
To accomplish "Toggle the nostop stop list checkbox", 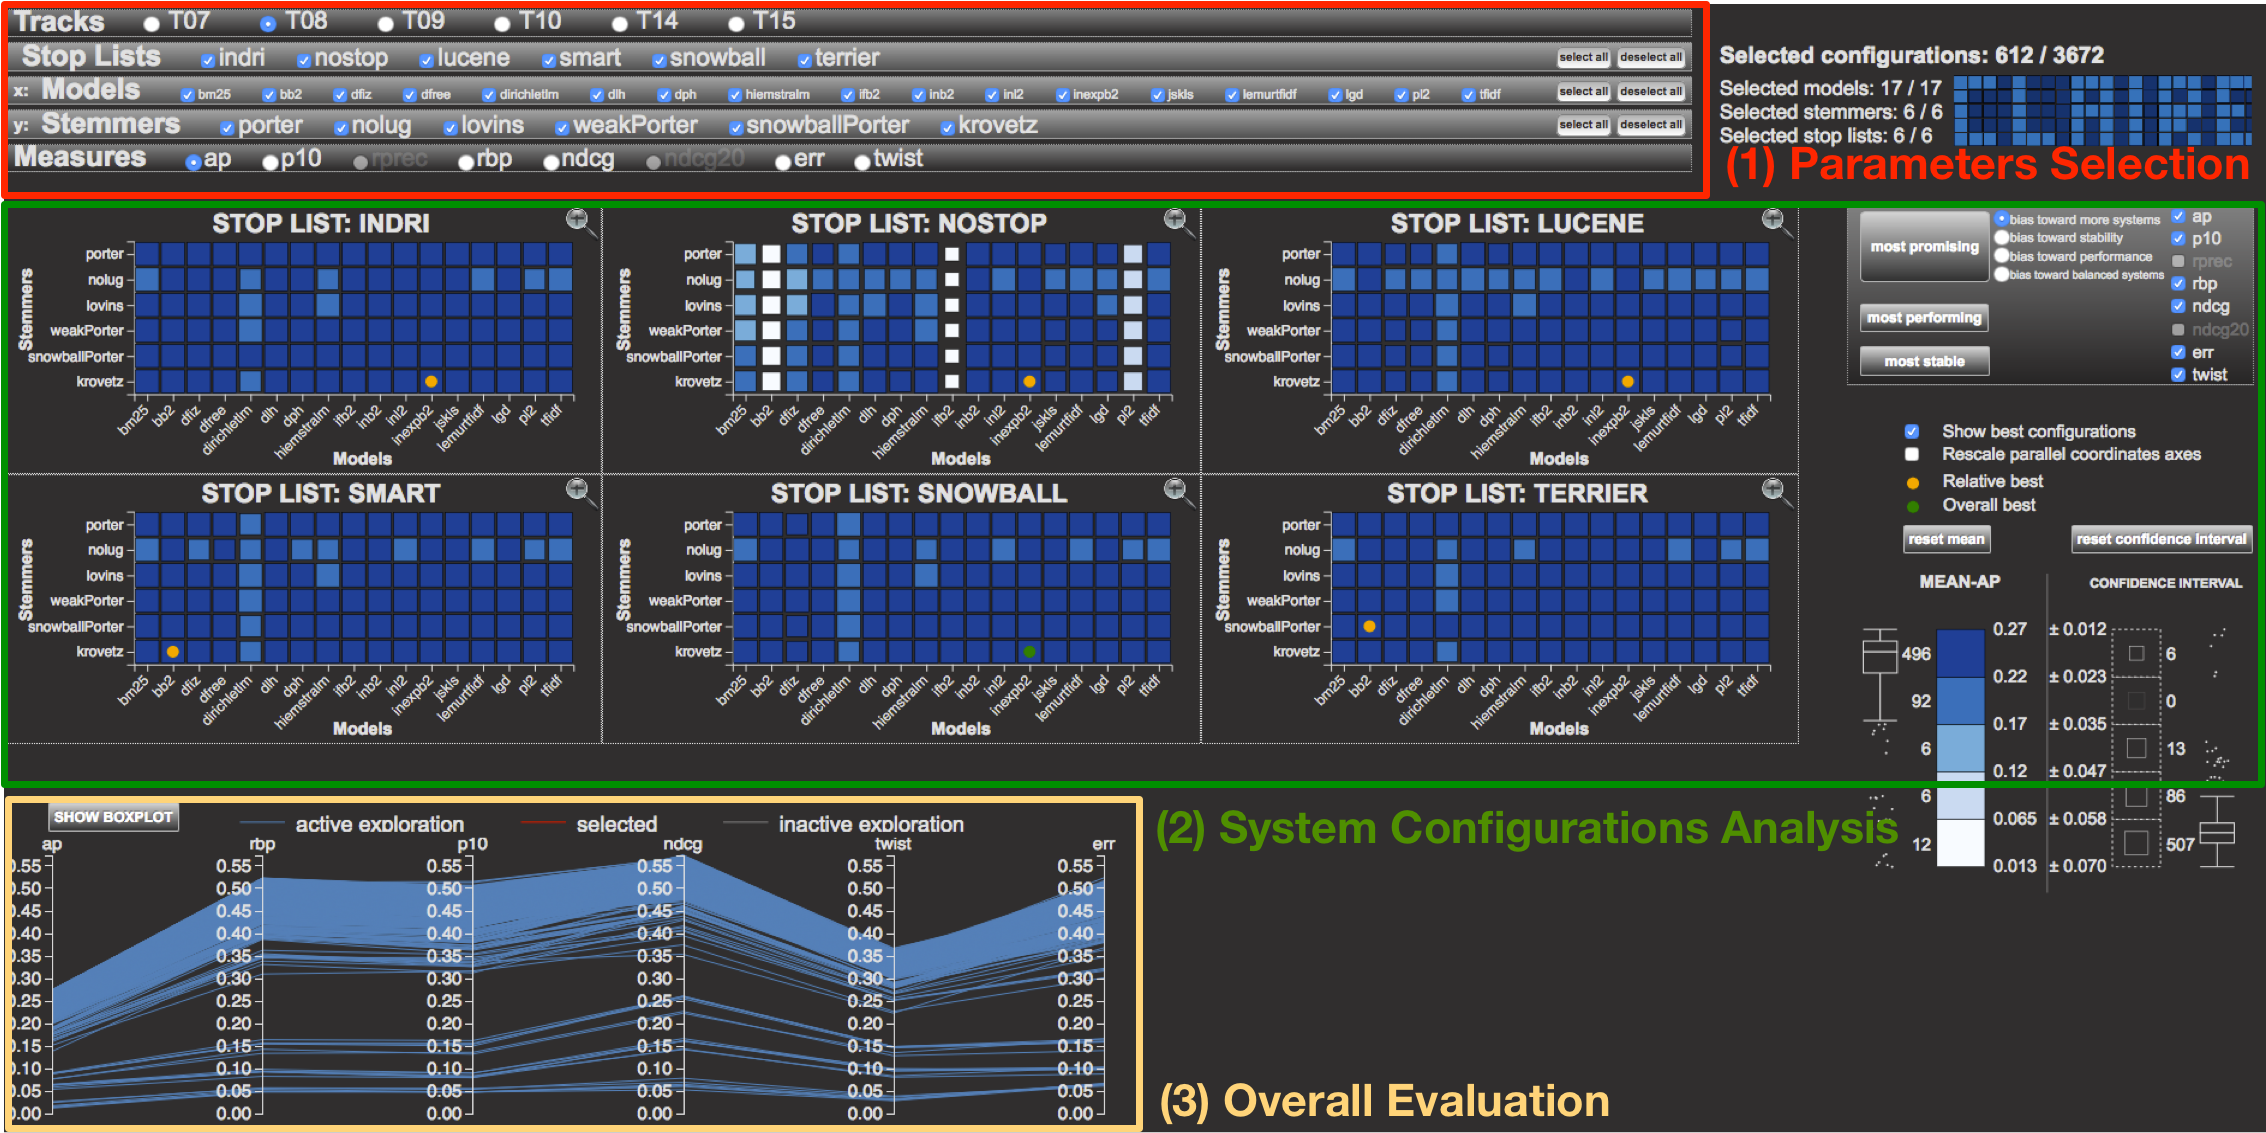I will click(304, 60).
